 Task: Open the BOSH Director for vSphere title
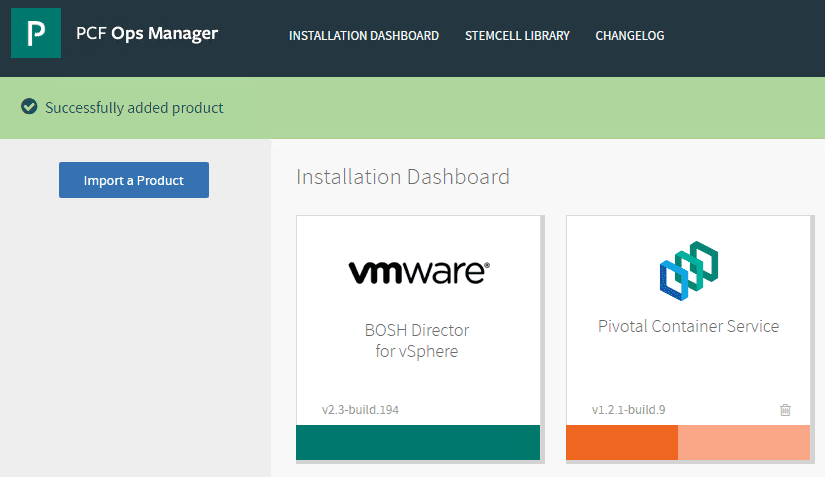tap(417, 340)
